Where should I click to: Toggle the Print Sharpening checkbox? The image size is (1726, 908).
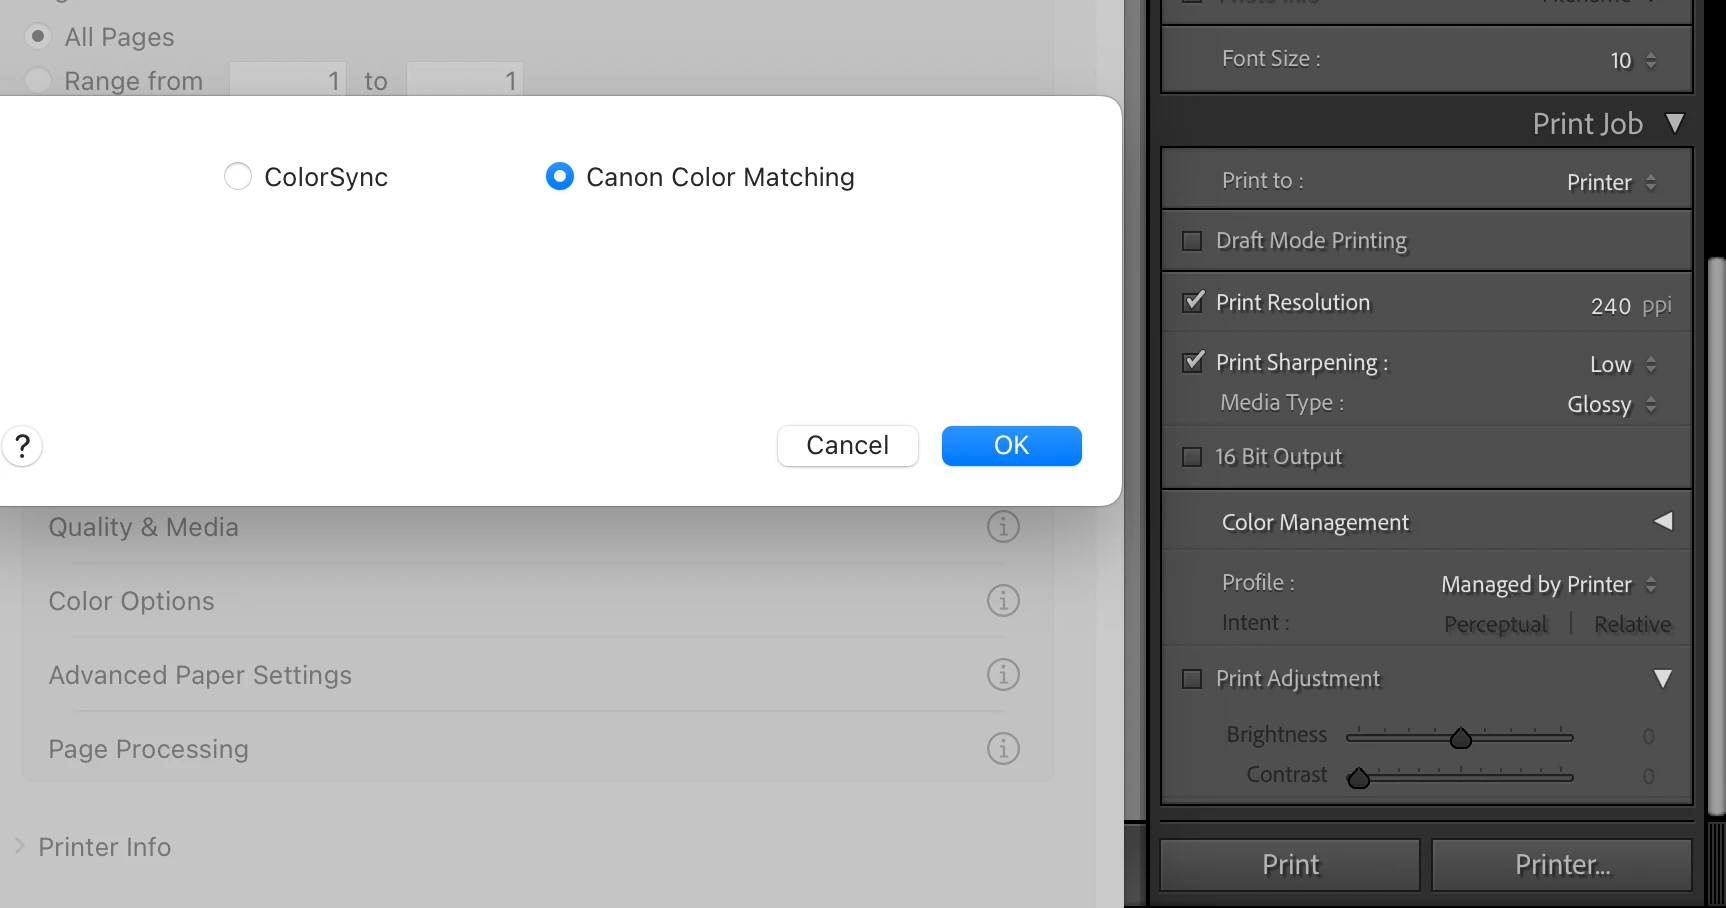1192,362
